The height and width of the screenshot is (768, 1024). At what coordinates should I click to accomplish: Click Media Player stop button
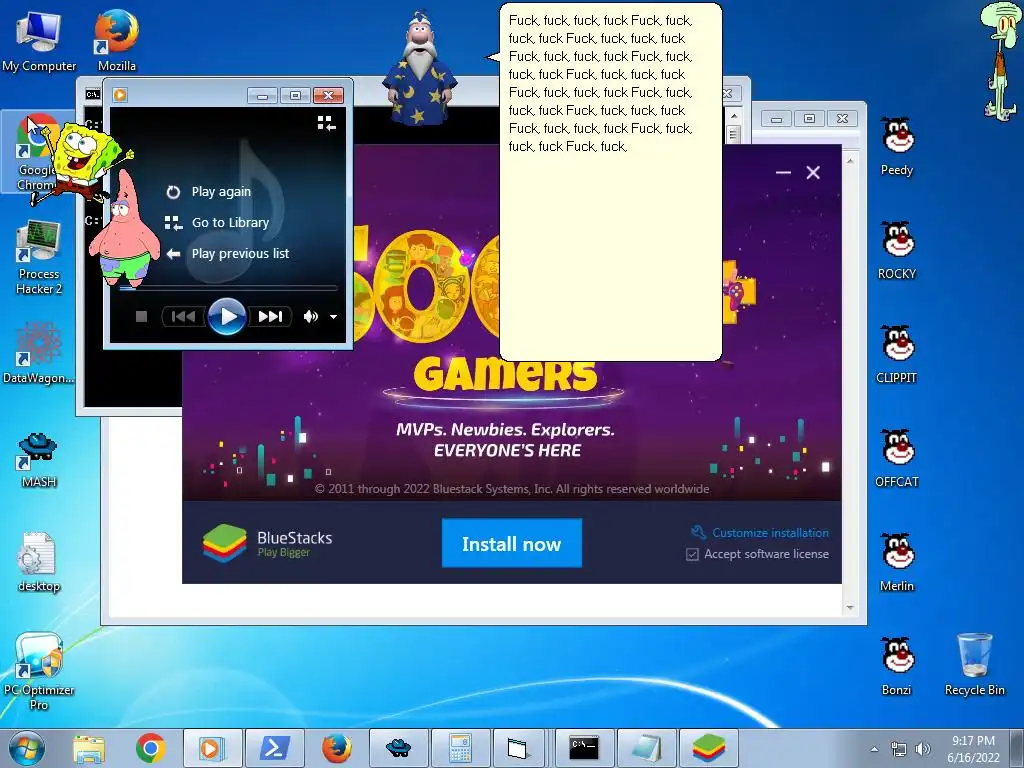141,317
